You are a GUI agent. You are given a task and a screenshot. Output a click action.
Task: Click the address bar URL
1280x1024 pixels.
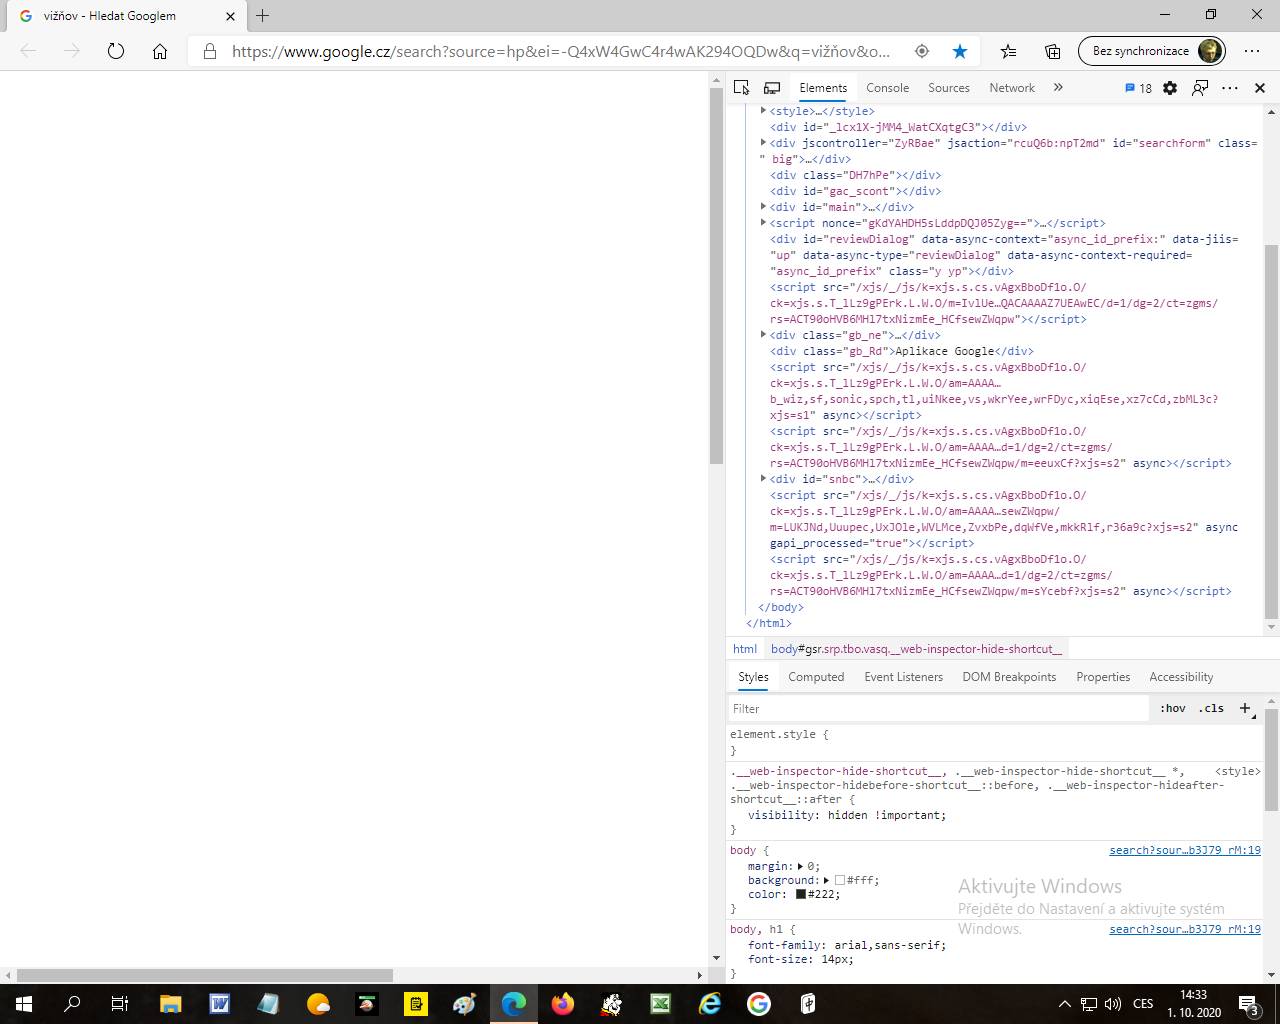pyautogui.click(x=561, y=51)
